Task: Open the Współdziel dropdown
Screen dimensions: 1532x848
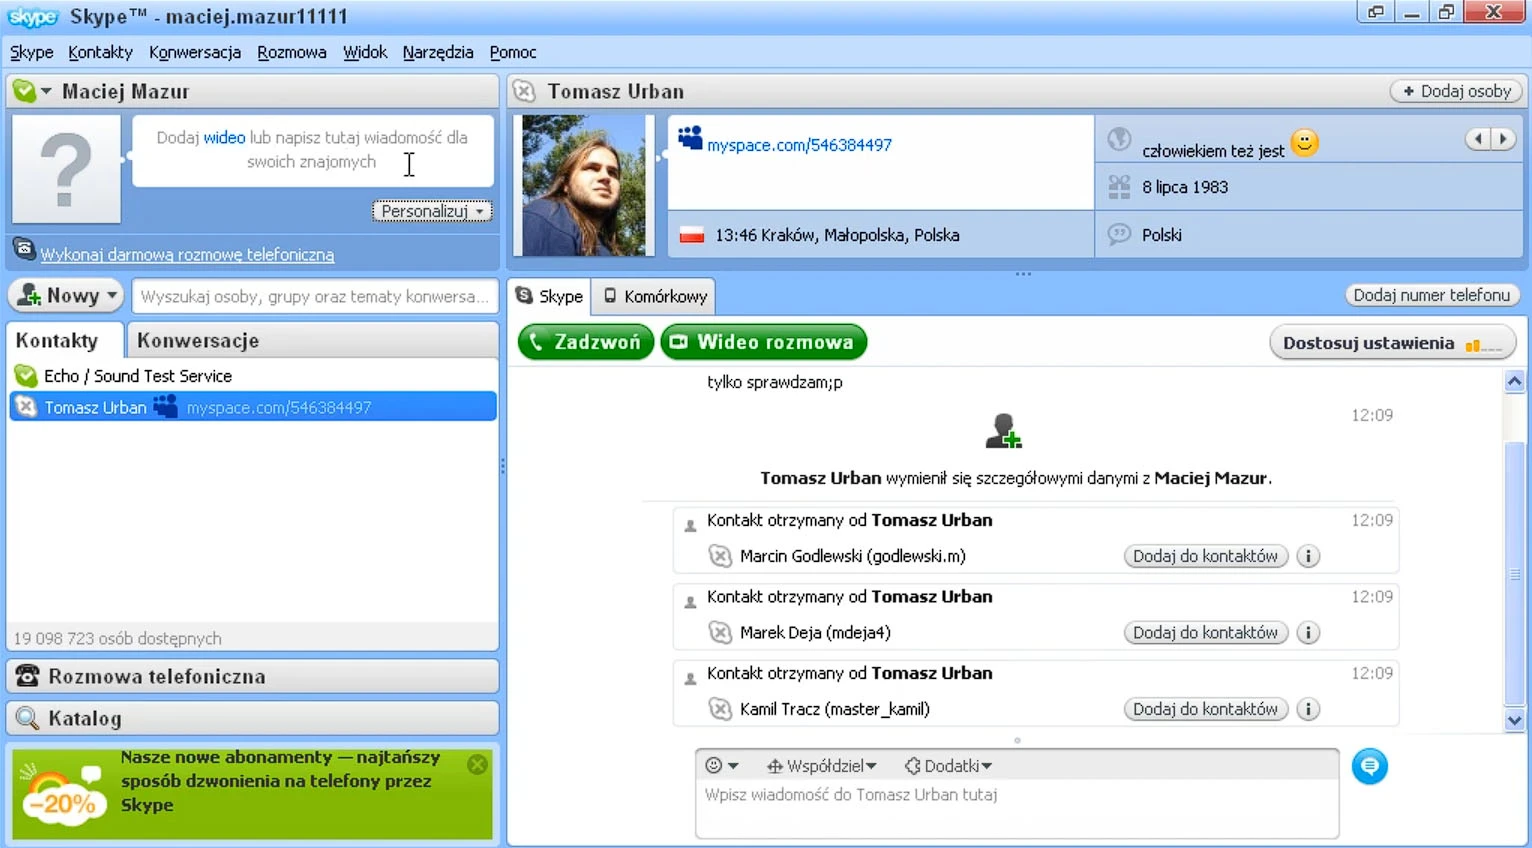Action: pyautogui.click(x=822, y=766)
